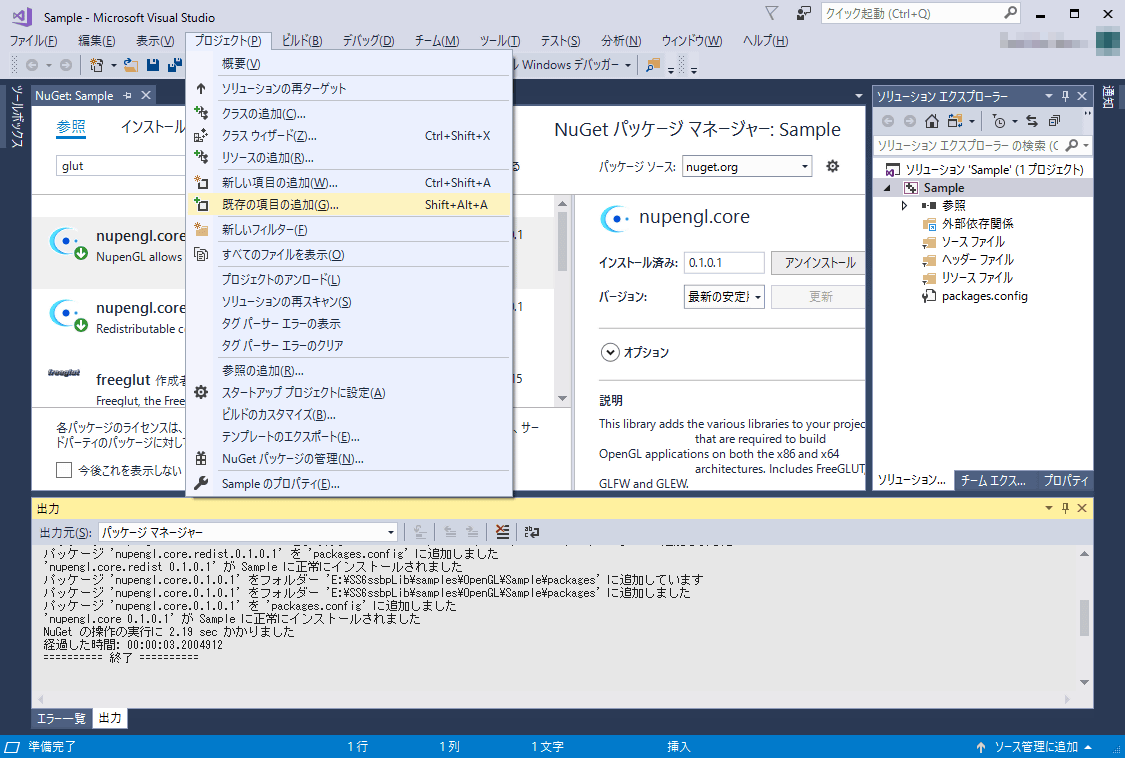Expand the Options section

click(x=610, y=352)
